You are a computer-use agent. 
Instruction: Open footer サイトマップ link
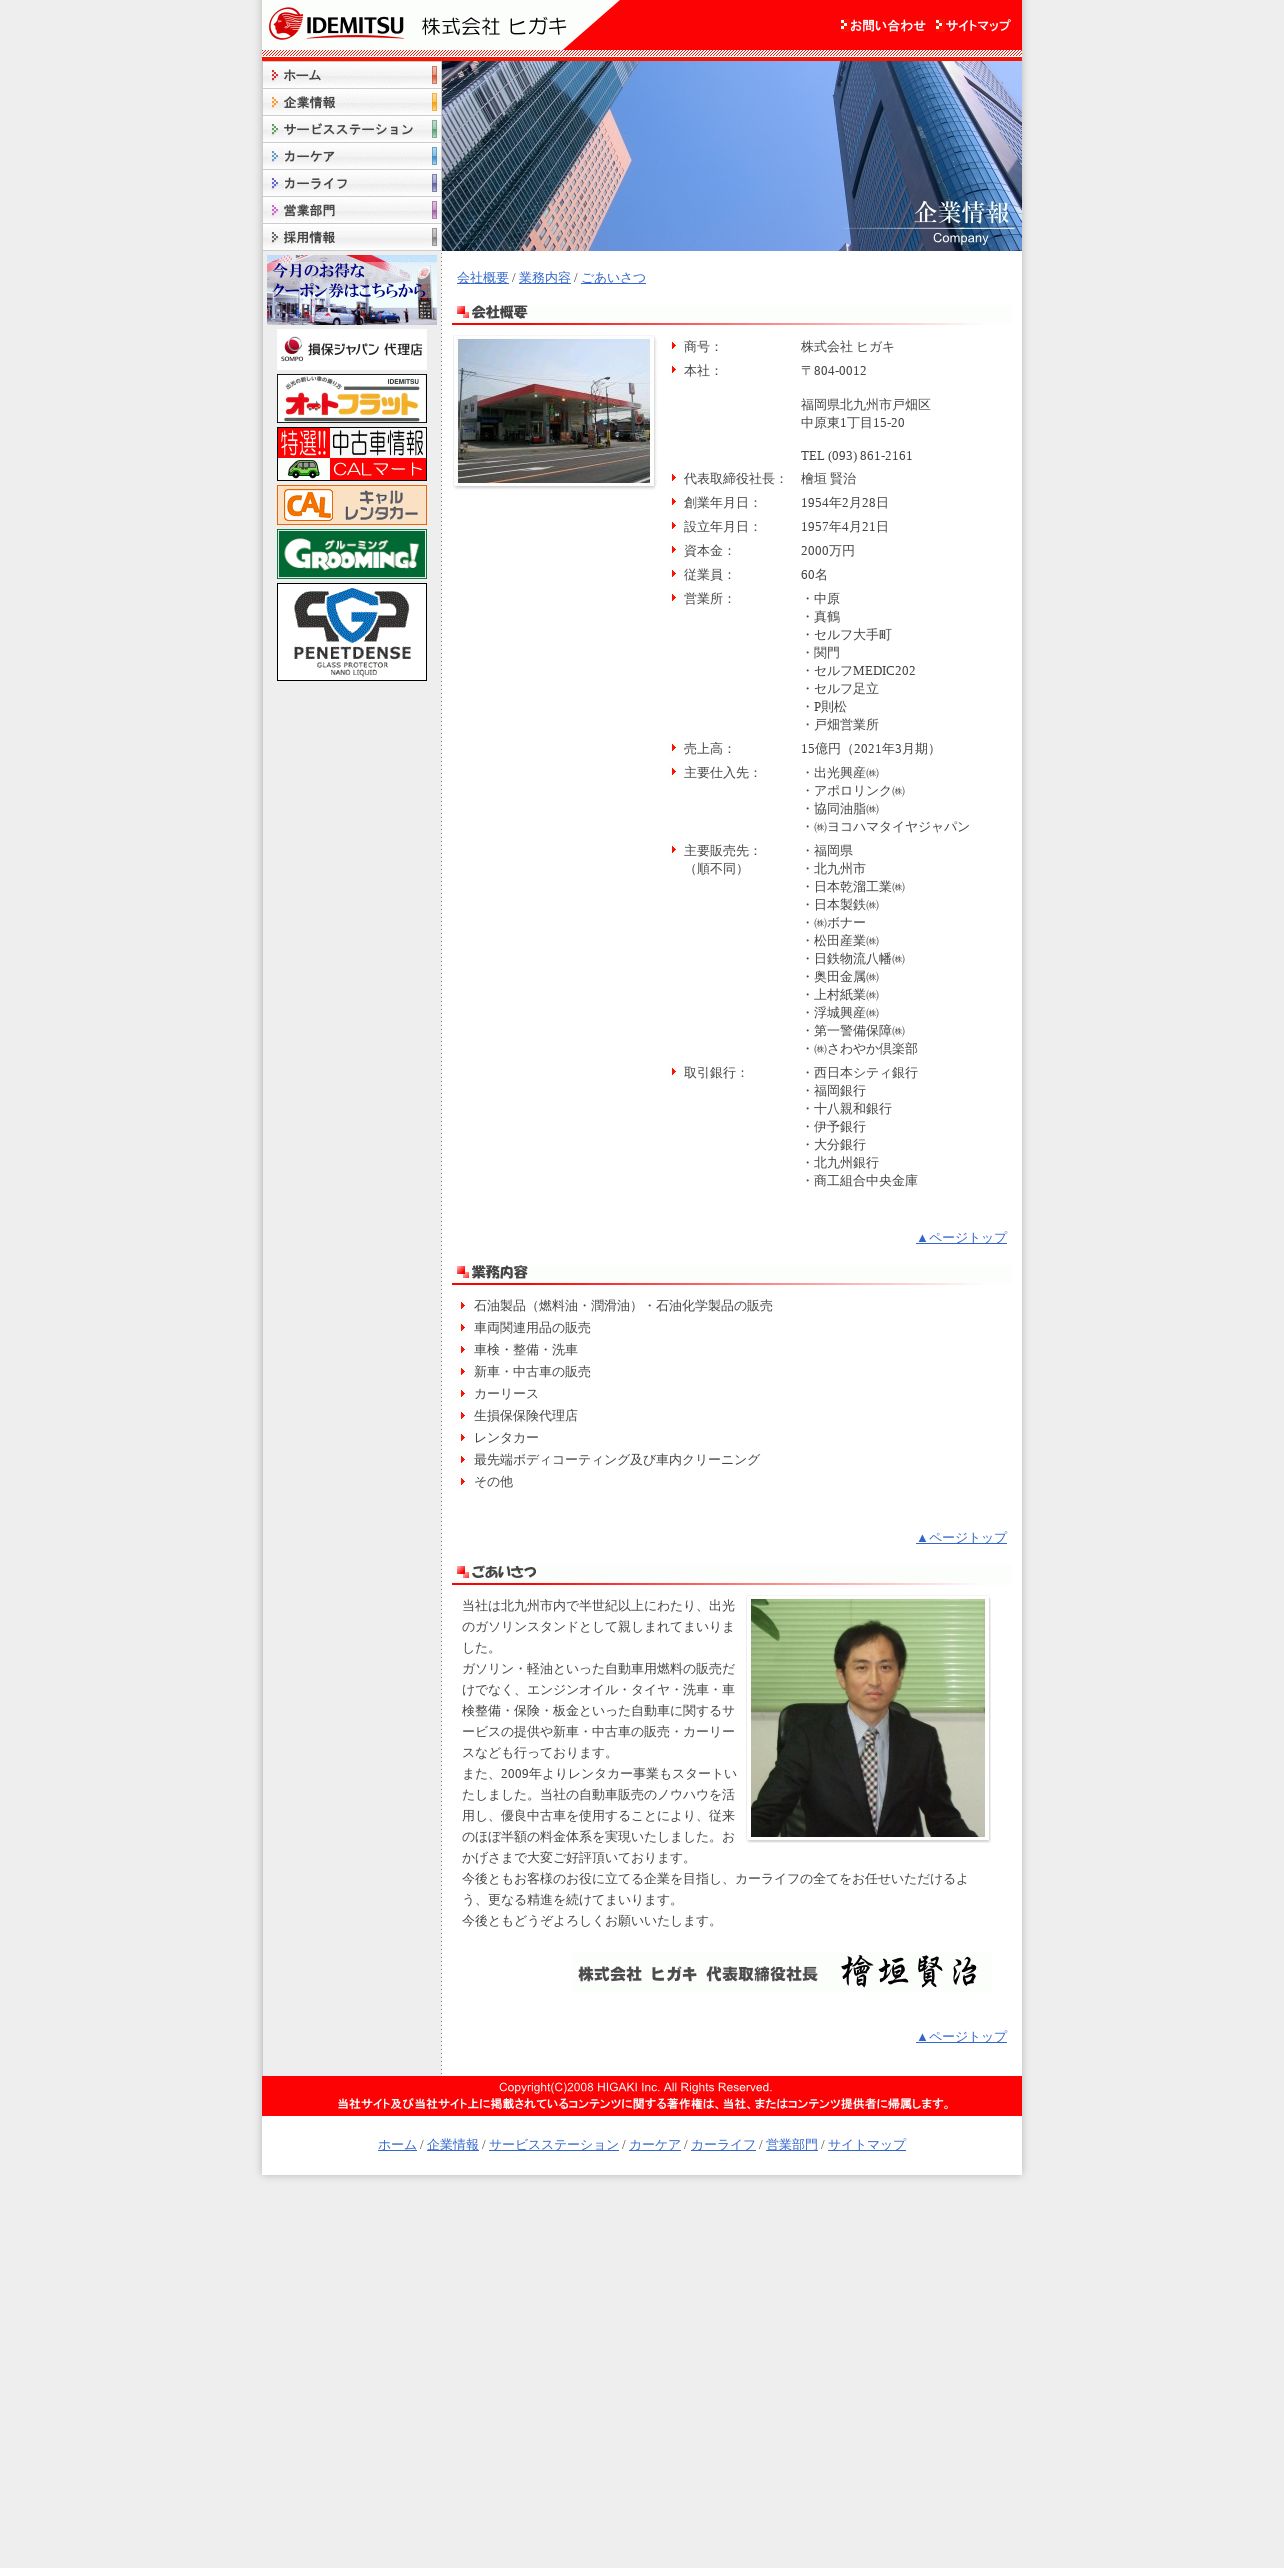[866, 2145]
